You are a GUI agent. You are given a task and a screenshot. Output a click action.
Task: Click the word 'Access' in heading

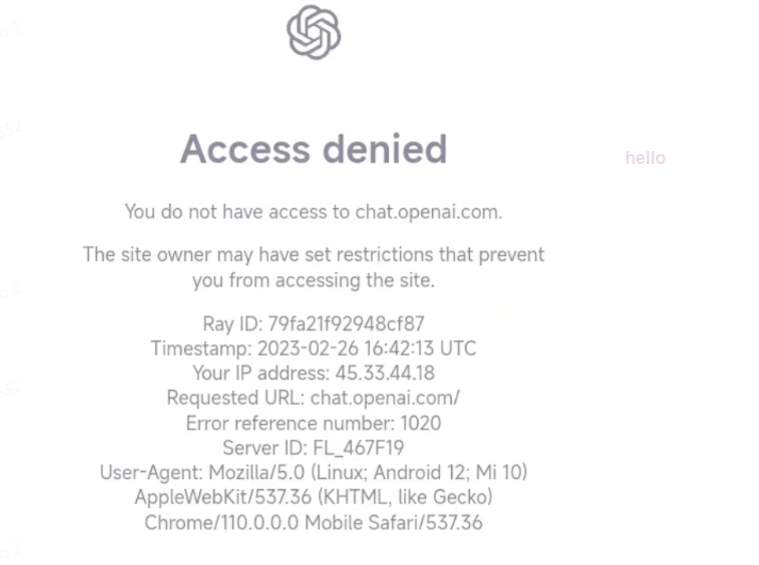245,149
